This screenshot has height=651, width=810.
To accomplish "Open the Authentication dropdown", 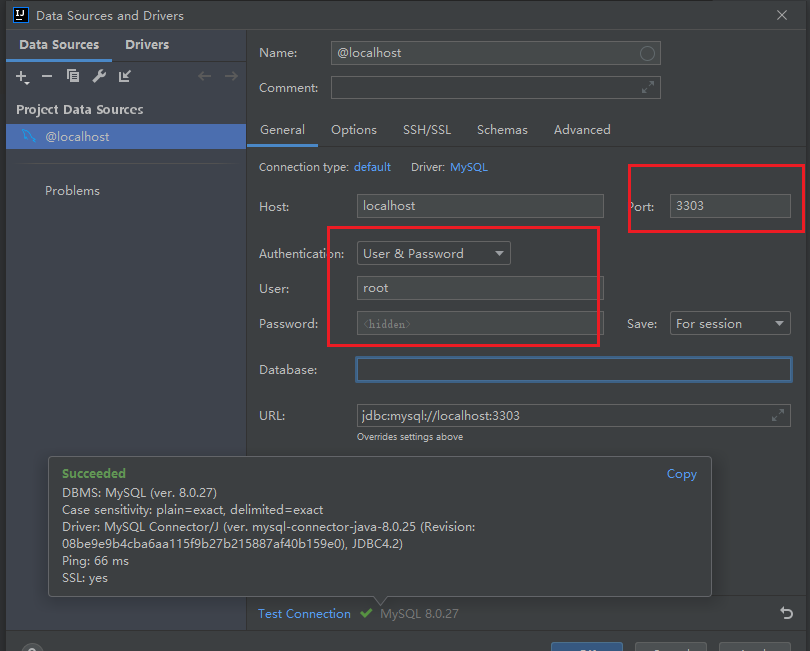I will coord(433,253).
